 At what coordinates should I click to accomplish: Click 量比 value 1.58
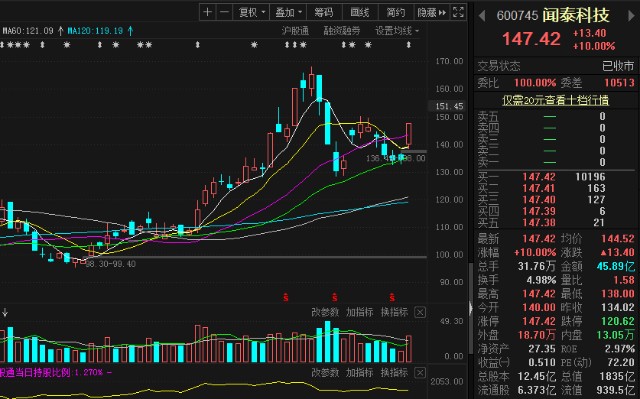coord(624,280)
